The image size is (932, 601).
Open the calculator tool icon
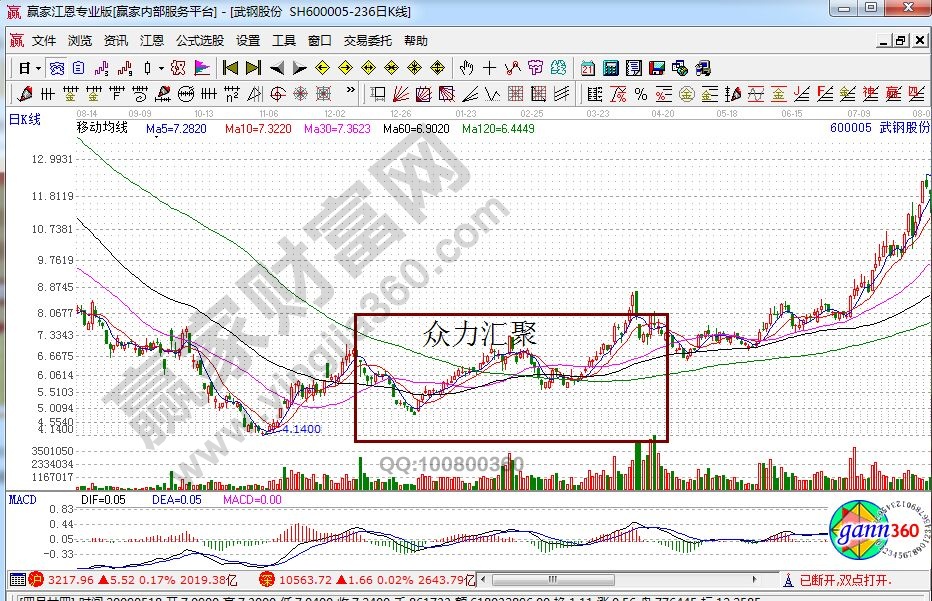click(609, 68)
